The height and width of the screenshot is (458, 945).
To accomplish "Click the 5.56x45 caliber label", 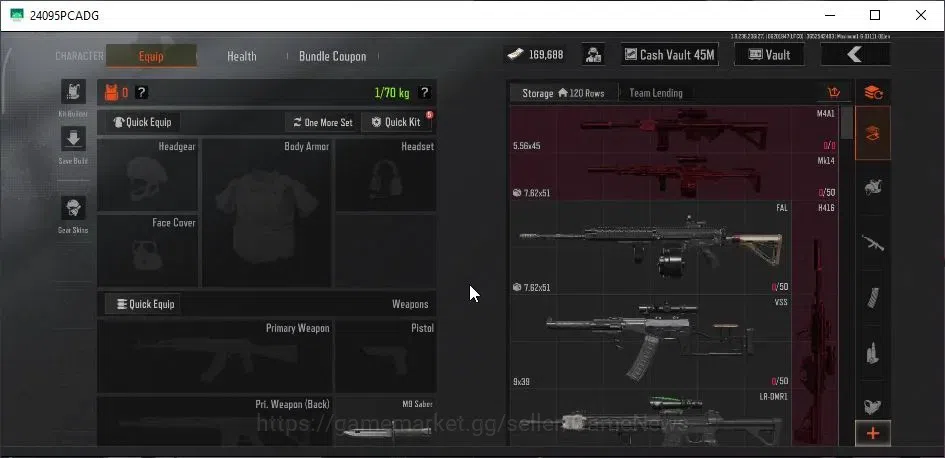I will click(527, 146).
